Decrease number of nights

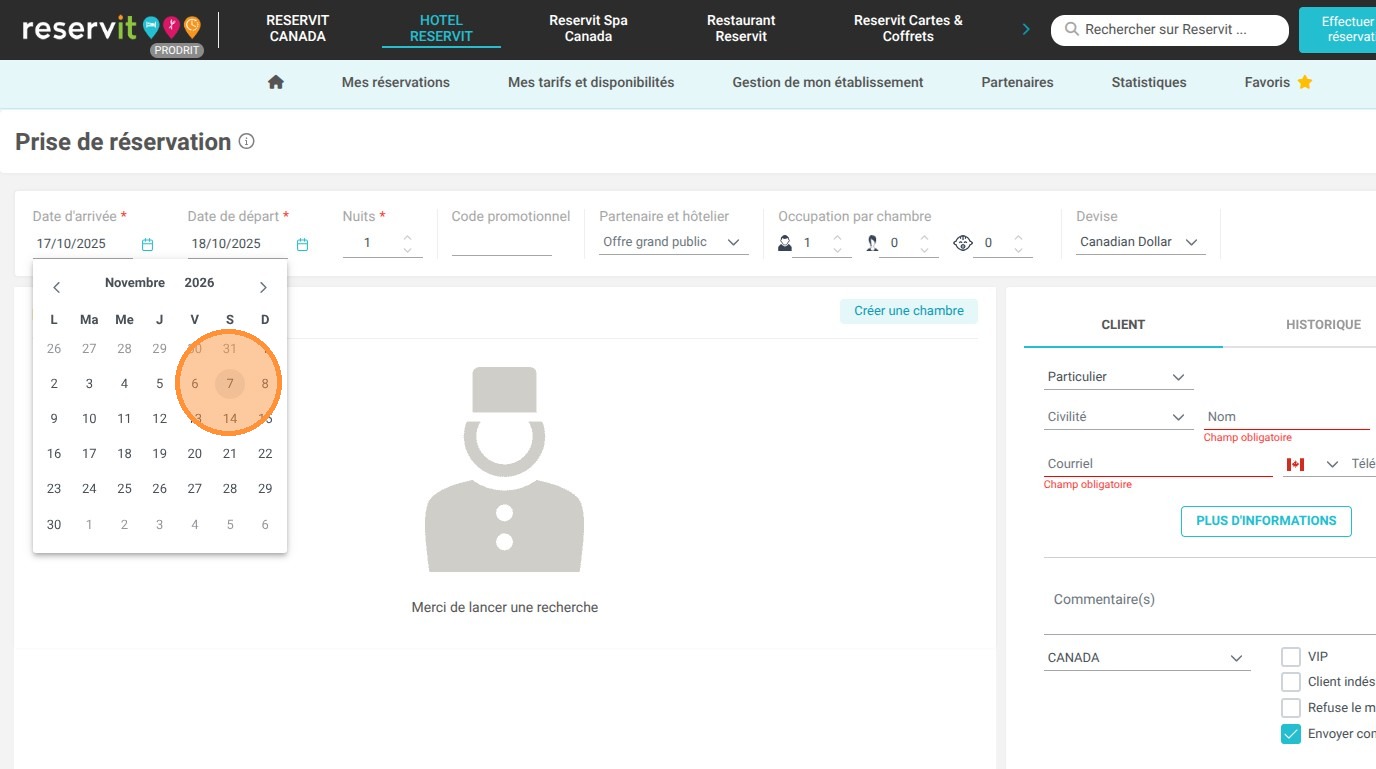tap(407, 249)
